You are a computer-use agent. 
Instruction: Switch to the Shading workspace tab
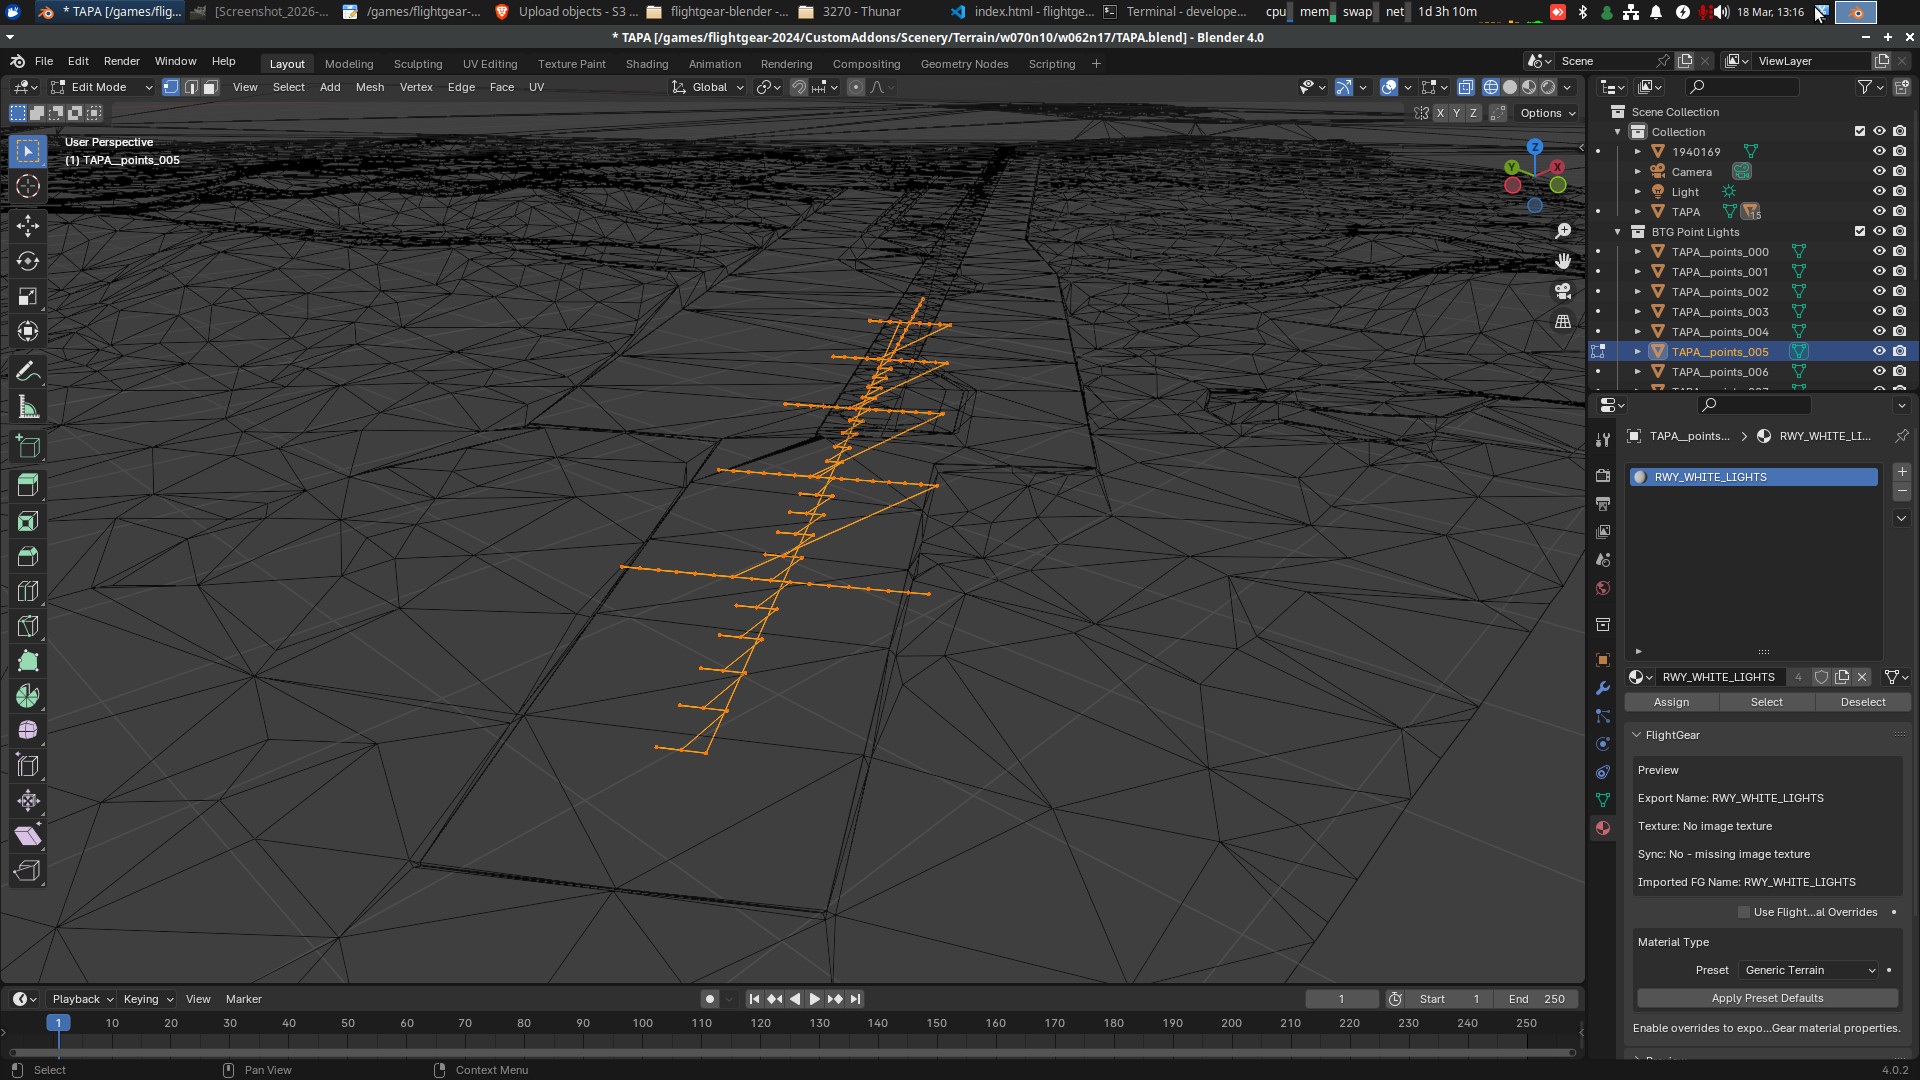click(647, 63)
